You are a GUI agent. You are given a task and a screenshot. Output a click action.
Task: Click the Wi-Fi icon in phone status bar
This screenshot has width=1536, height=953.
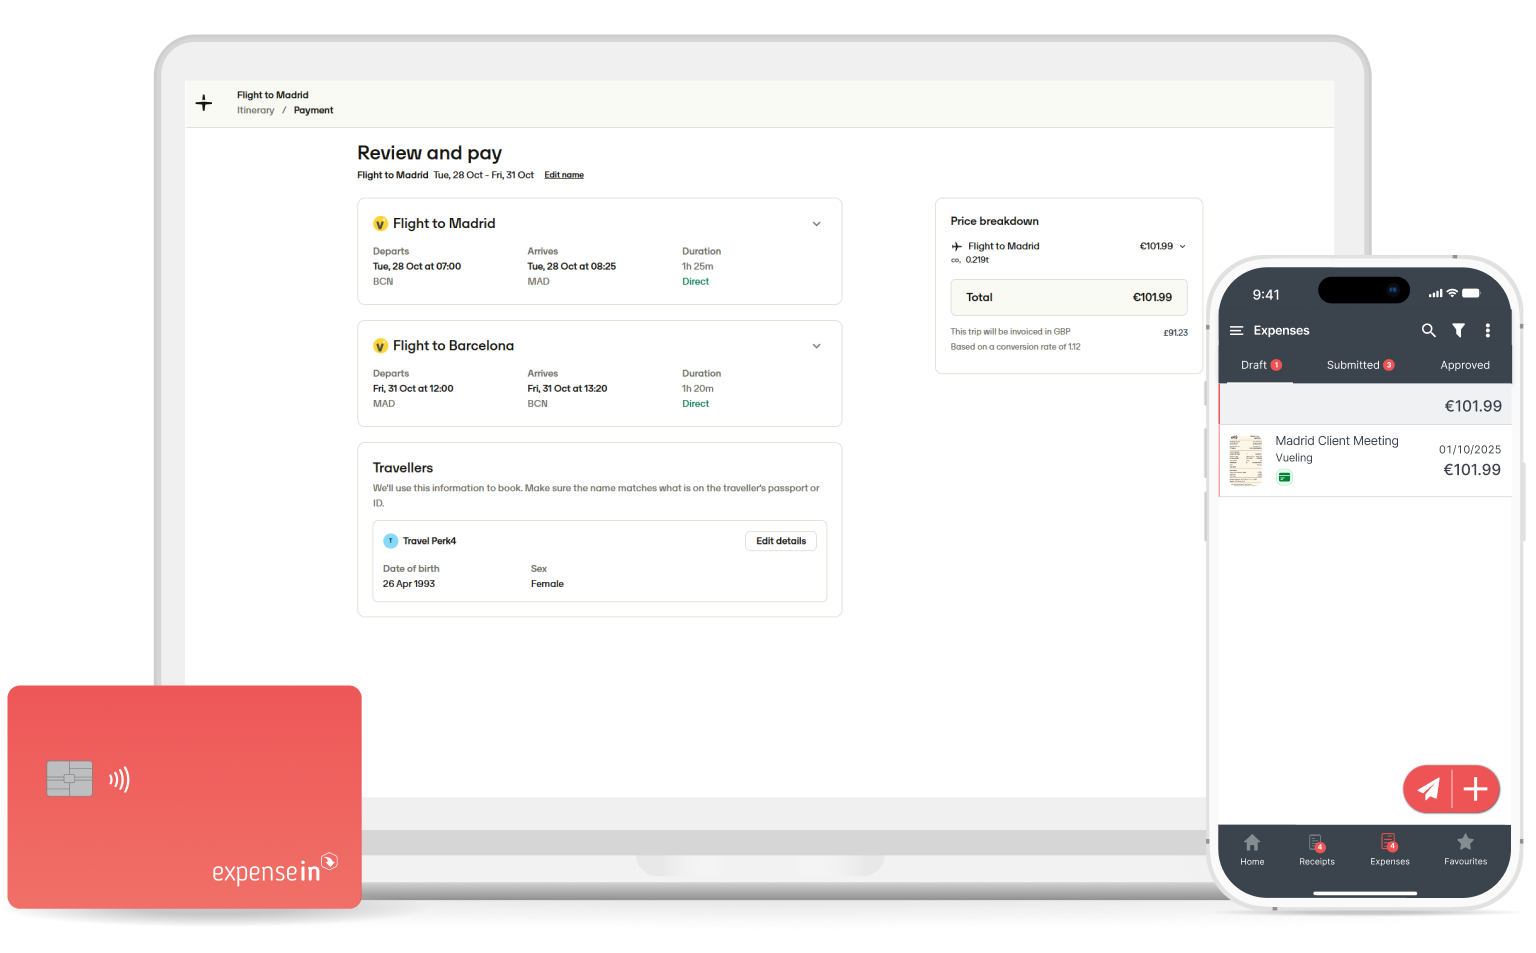1452,293
